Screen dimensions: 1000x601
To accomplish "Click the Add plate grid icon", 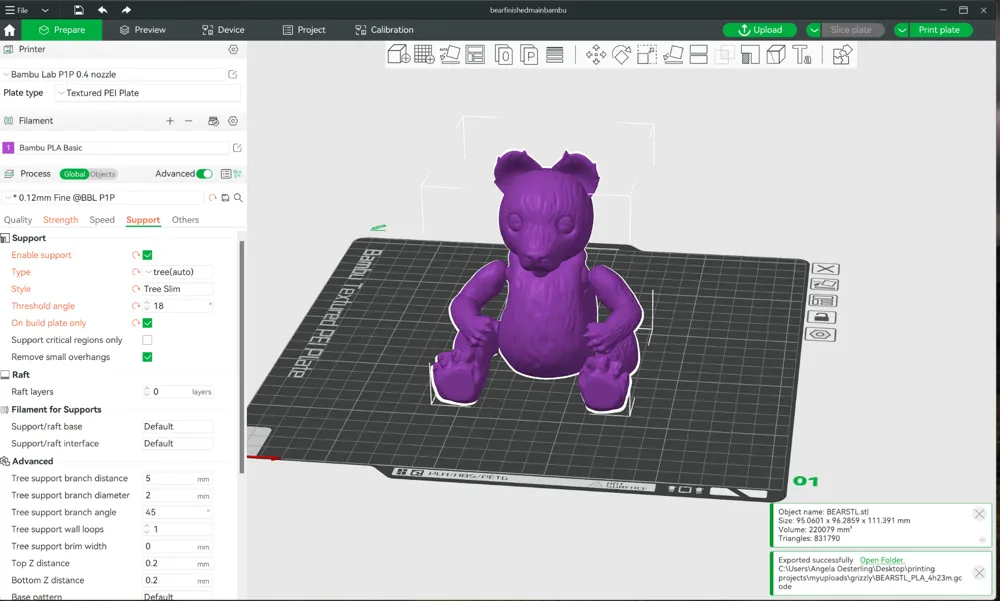I will click(424, 55).
